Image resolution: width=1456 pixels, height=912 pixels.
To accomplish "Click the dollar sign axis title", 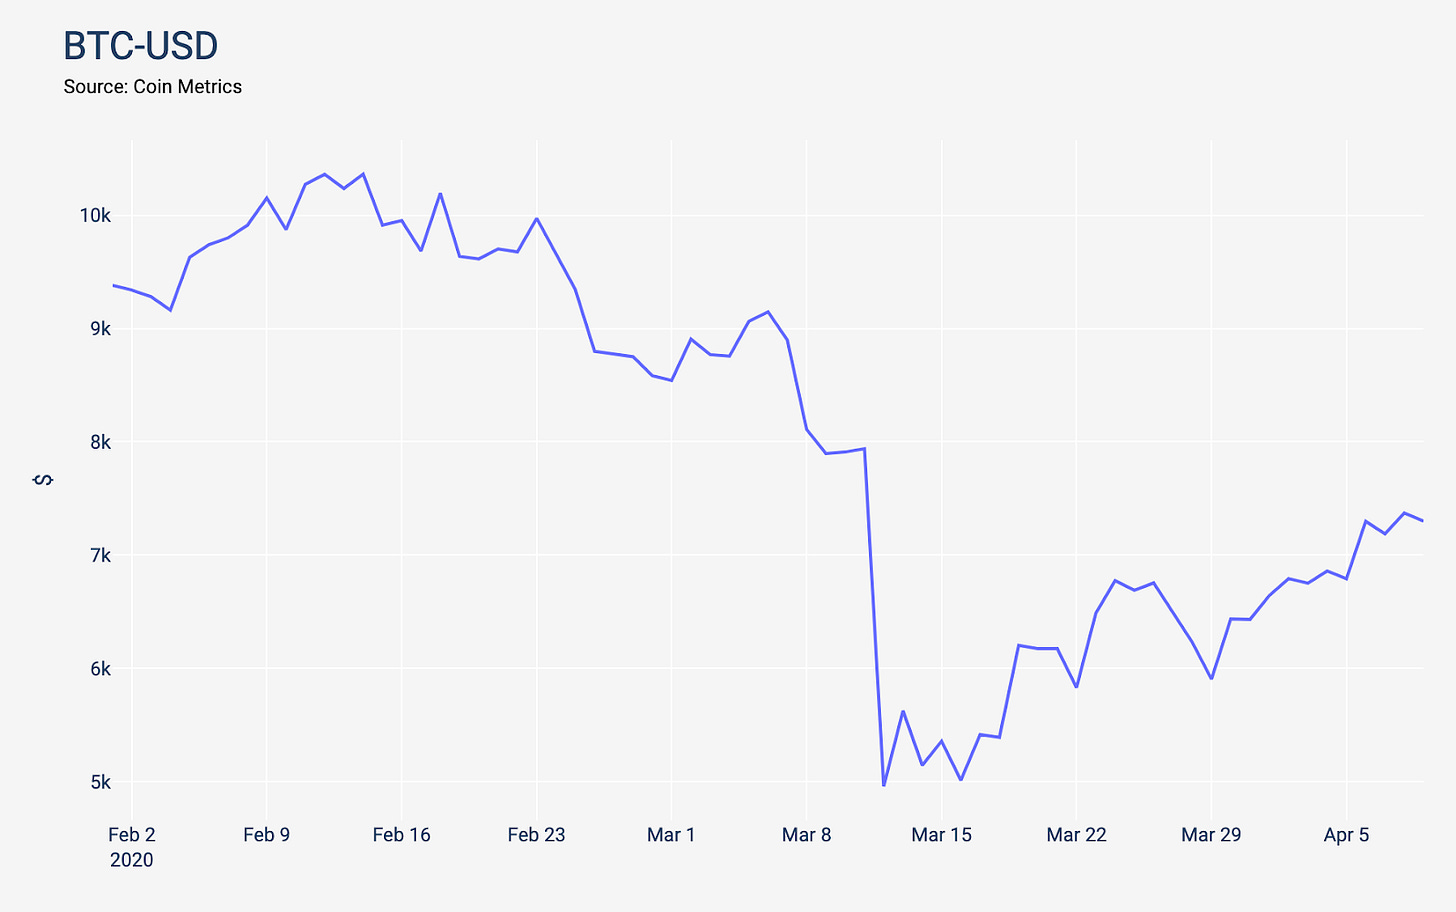I will [43, 480].
